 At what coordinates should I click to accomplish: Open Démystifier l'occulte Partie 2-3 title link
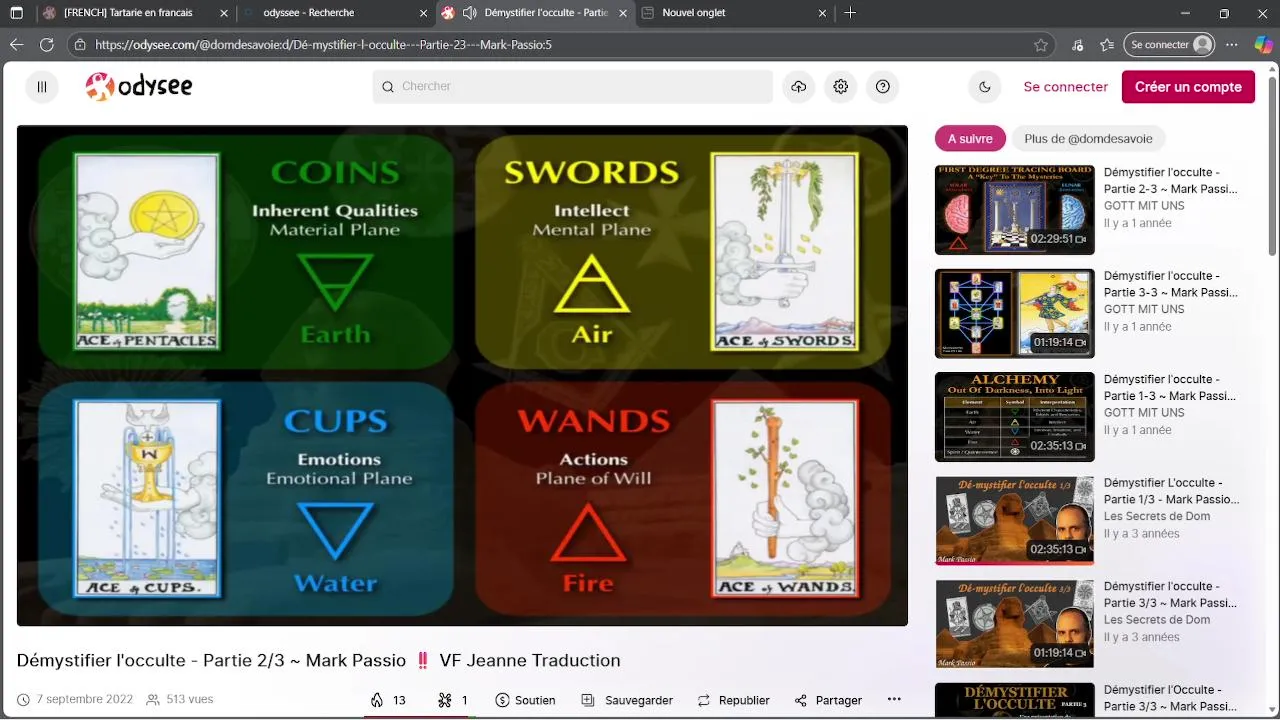1171,180
